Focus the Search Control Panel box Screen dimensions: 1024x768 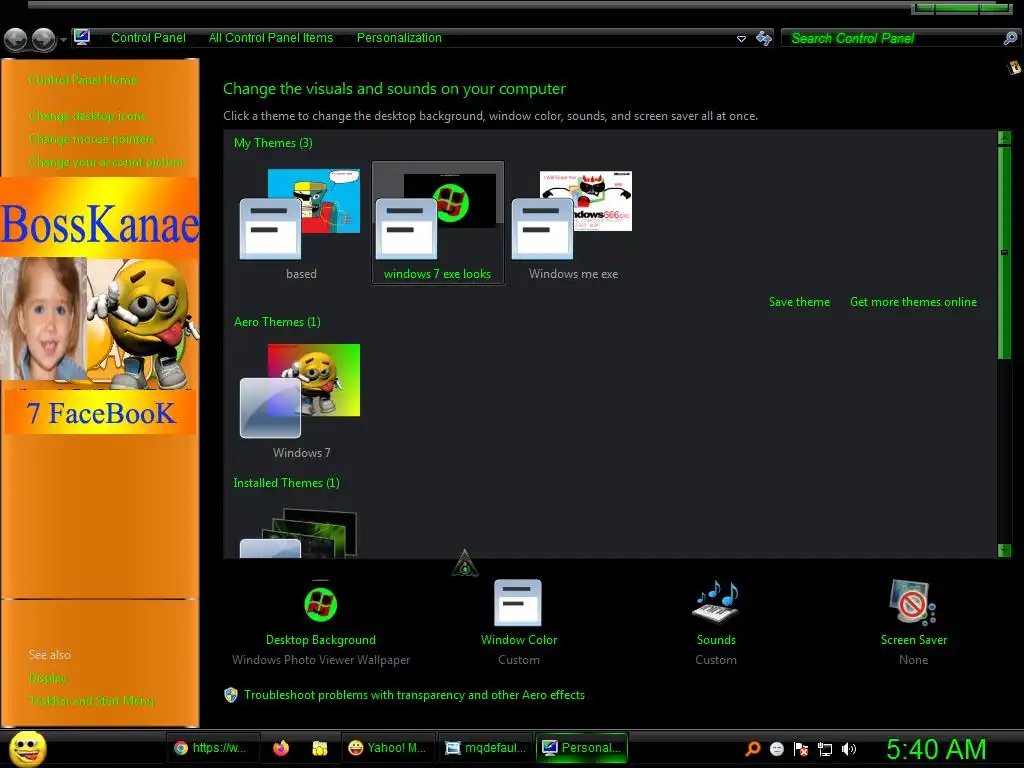tap(891, 38)
